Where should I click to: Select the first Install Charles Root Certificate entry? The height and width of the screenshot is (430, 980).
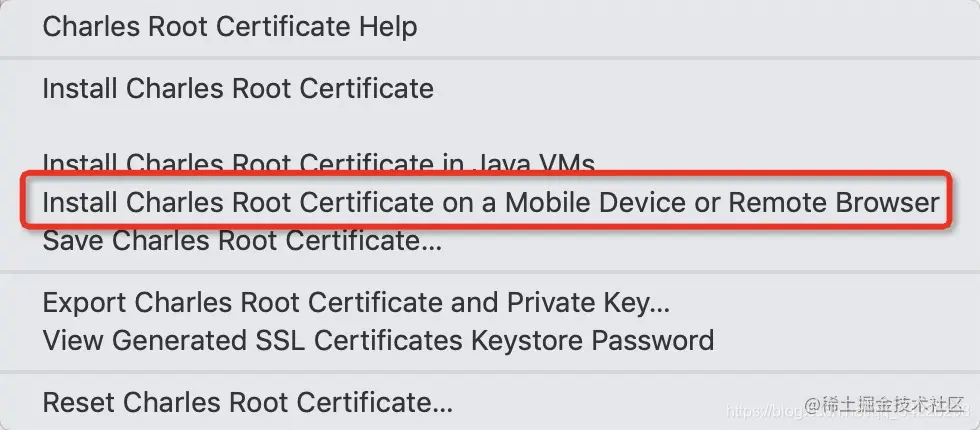pos(238,88)
